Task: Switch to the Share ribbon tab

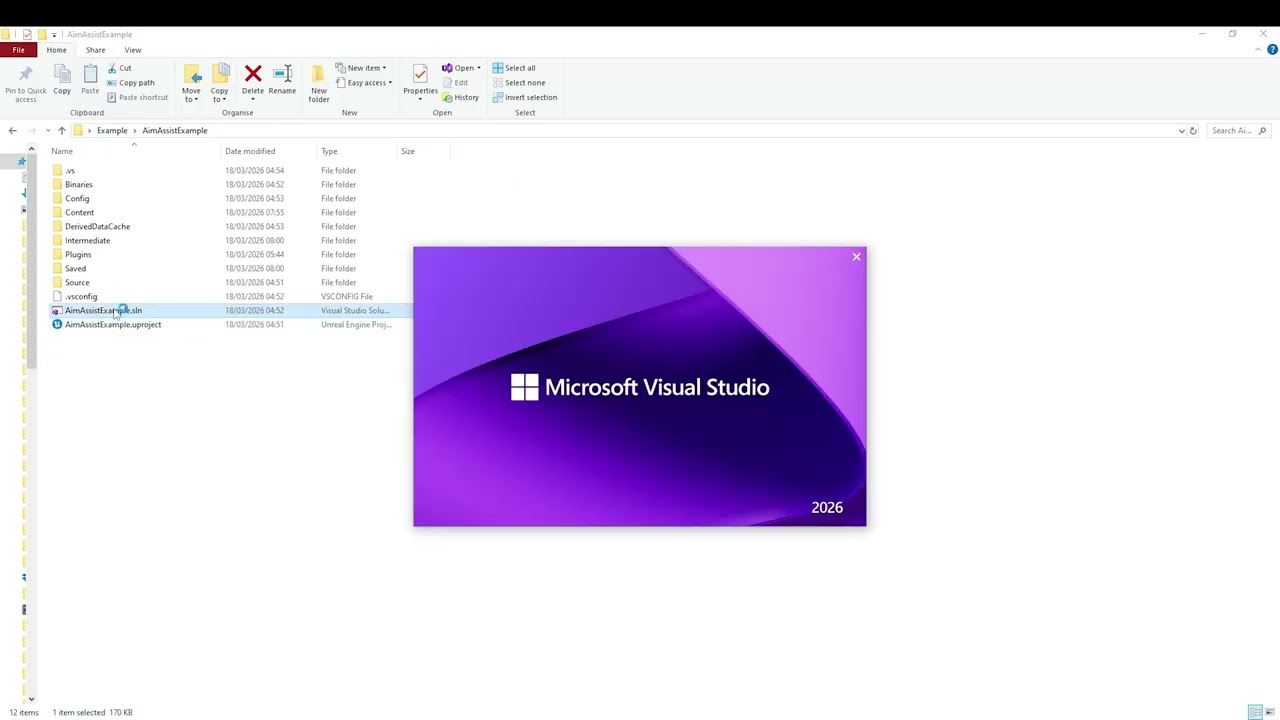Action: pyautogui.click(x=95, y=50)
